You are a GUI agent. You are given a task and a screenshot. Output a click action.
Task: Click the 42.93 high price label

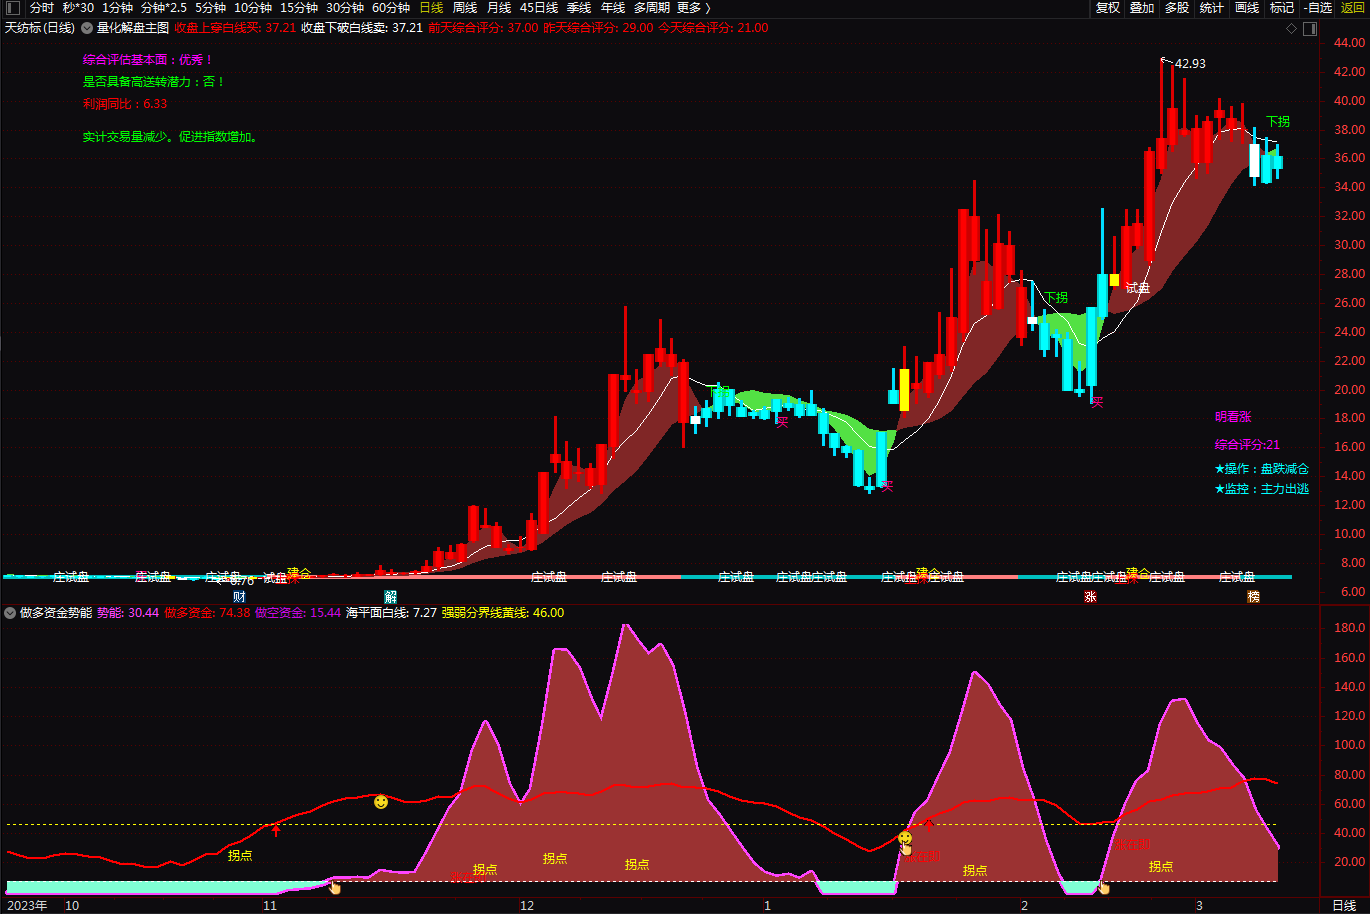click(x=1190, y=64)
